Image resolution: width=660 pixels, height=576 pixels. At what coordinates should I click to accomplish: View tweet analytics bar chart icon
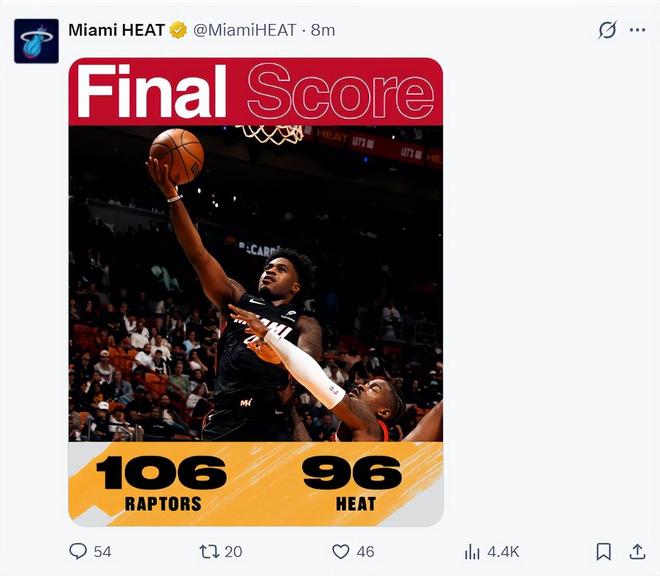pyautogui.click(x=472, y=552)
